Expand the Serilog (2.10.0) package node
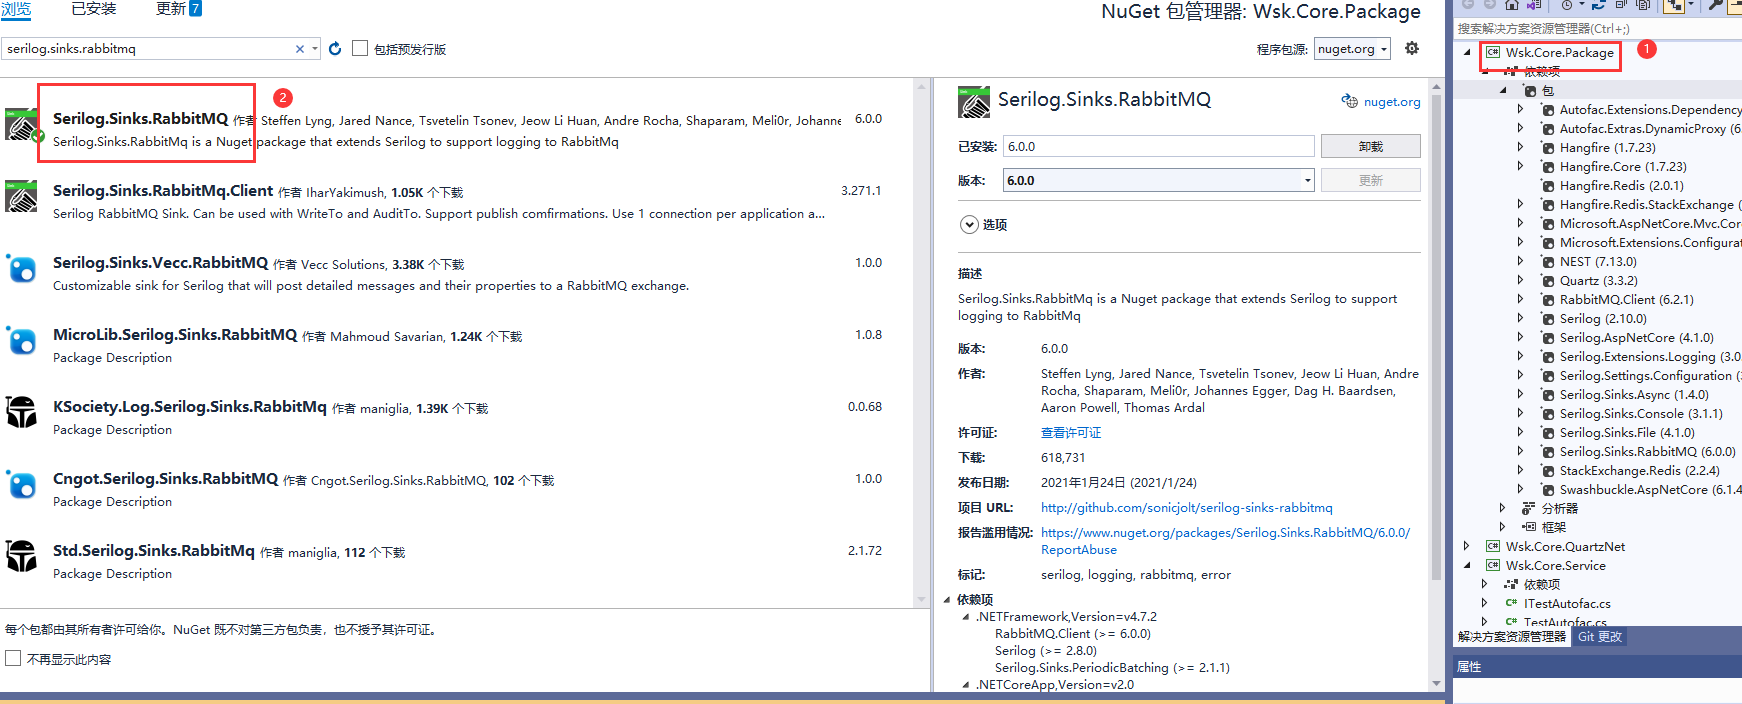Screen dimensions: 1742x704 pyautogui.click(x=1521, y=318)
